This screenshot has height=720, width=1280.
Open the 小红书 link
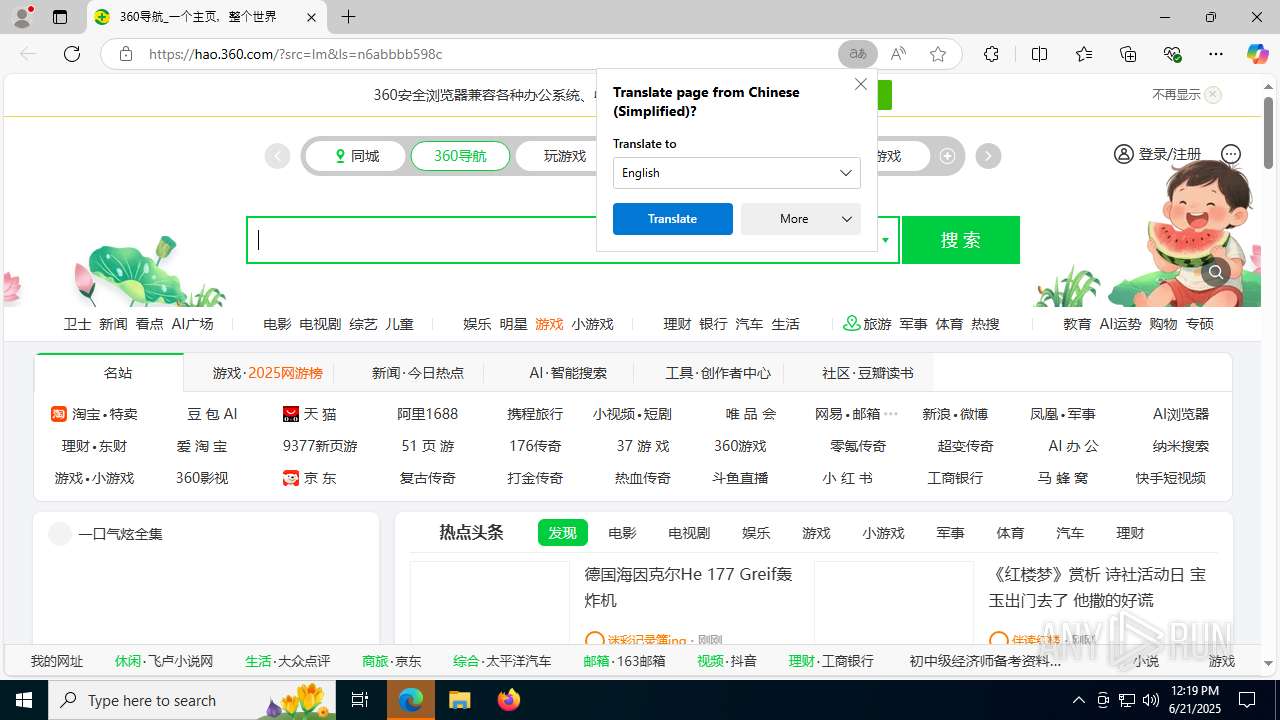point(847,478)
